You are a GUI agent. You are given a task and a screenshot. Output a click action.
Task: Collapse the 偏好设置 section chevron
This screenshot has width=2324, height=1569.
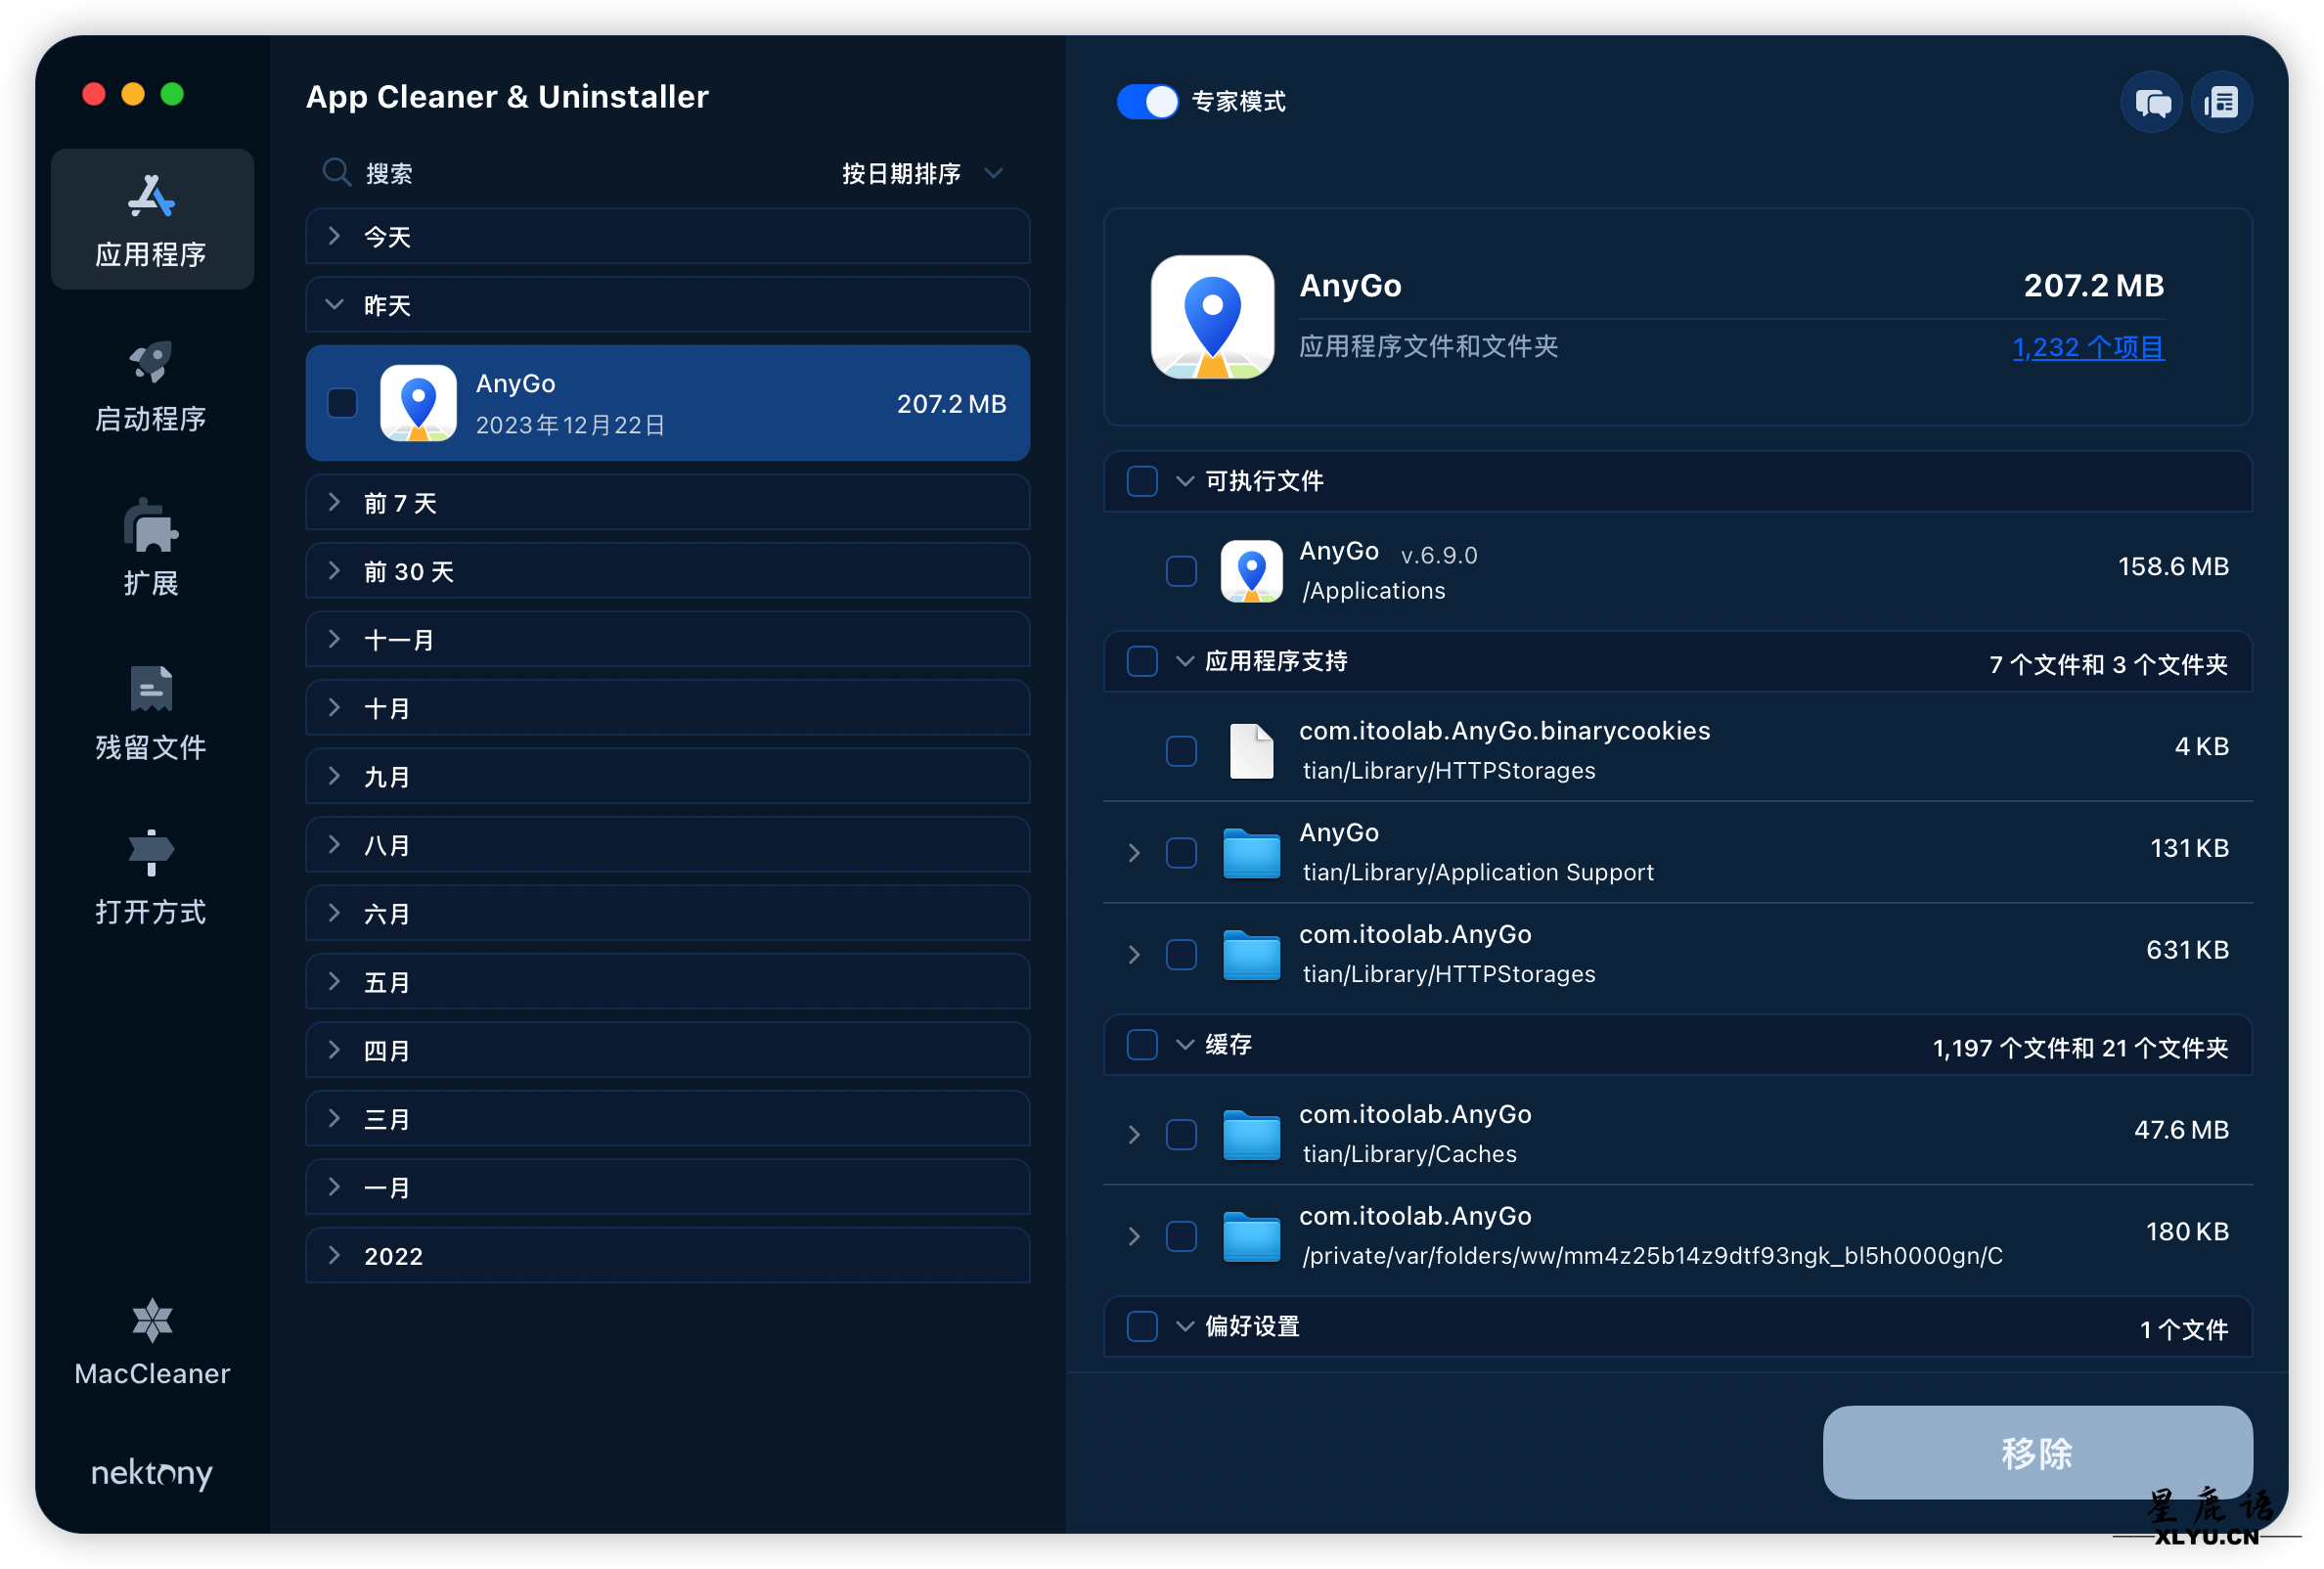pyautogui.click(x=1185, y=1327)
